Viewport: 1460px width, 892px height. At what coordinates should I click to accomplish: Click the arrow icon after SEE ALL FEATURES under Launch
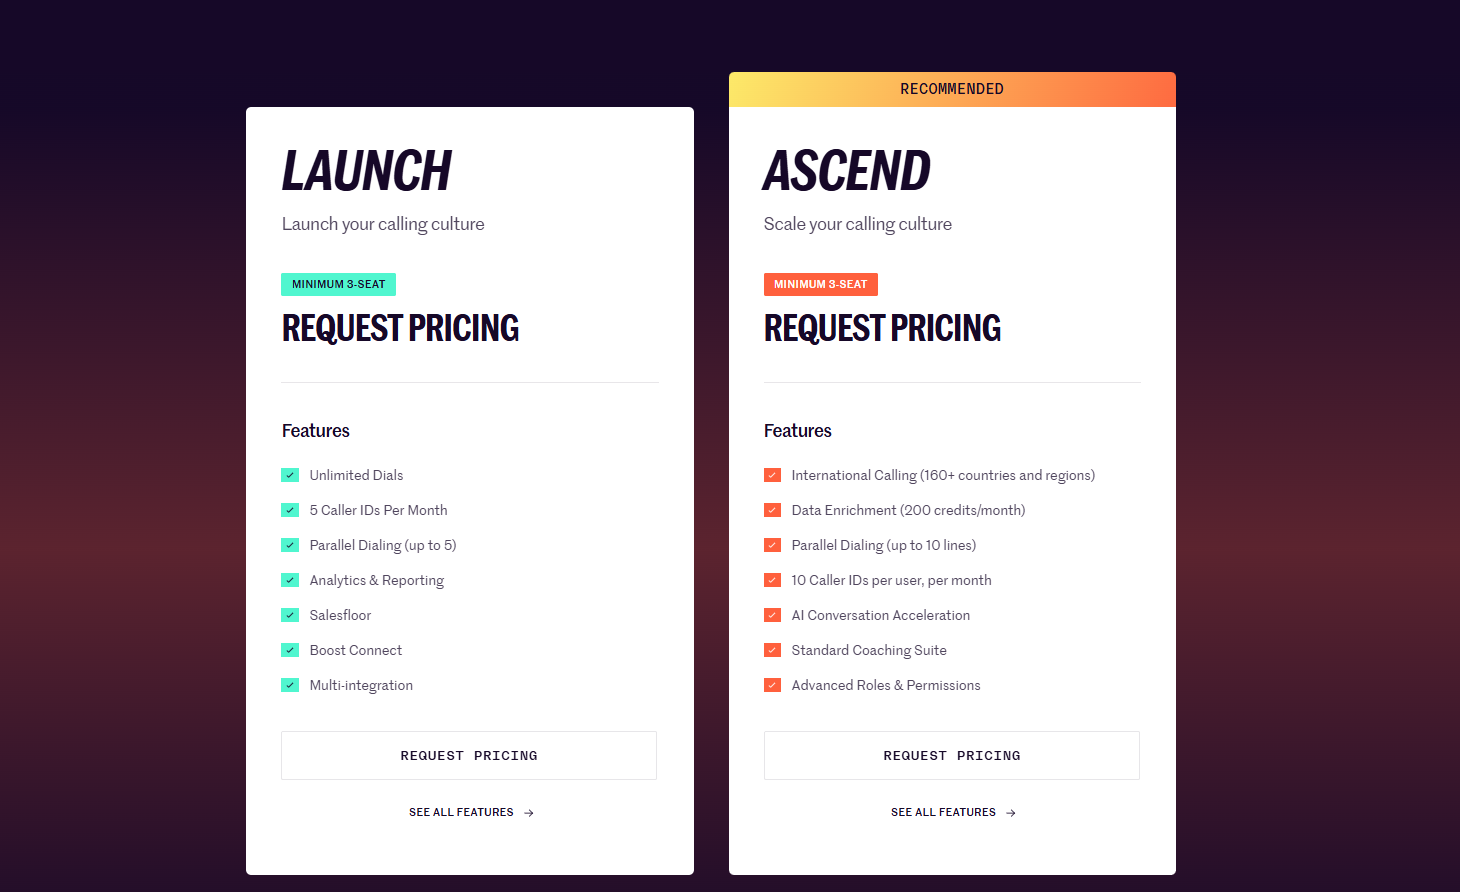pos(528,812)
